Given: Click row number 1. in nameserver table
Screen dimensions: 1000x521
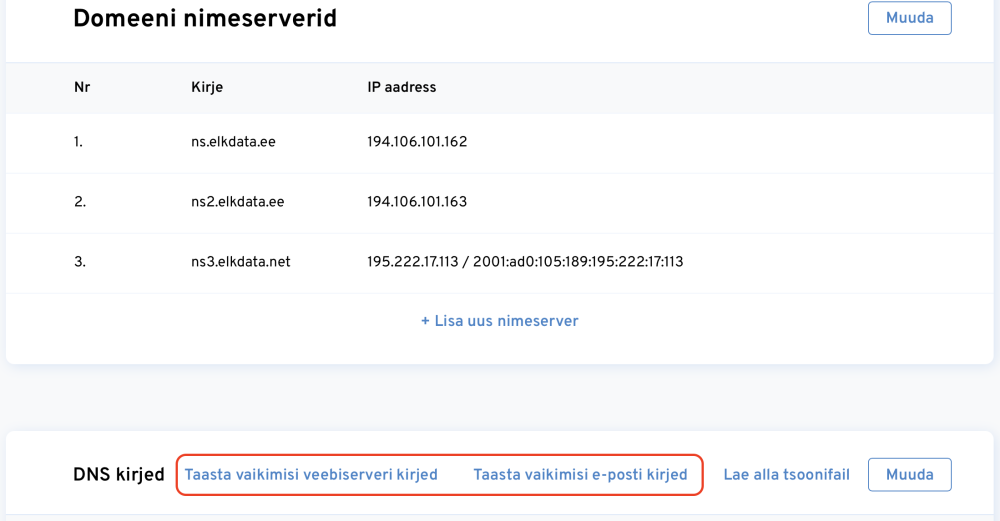Looking at the screenshot, I should (78, 142).
